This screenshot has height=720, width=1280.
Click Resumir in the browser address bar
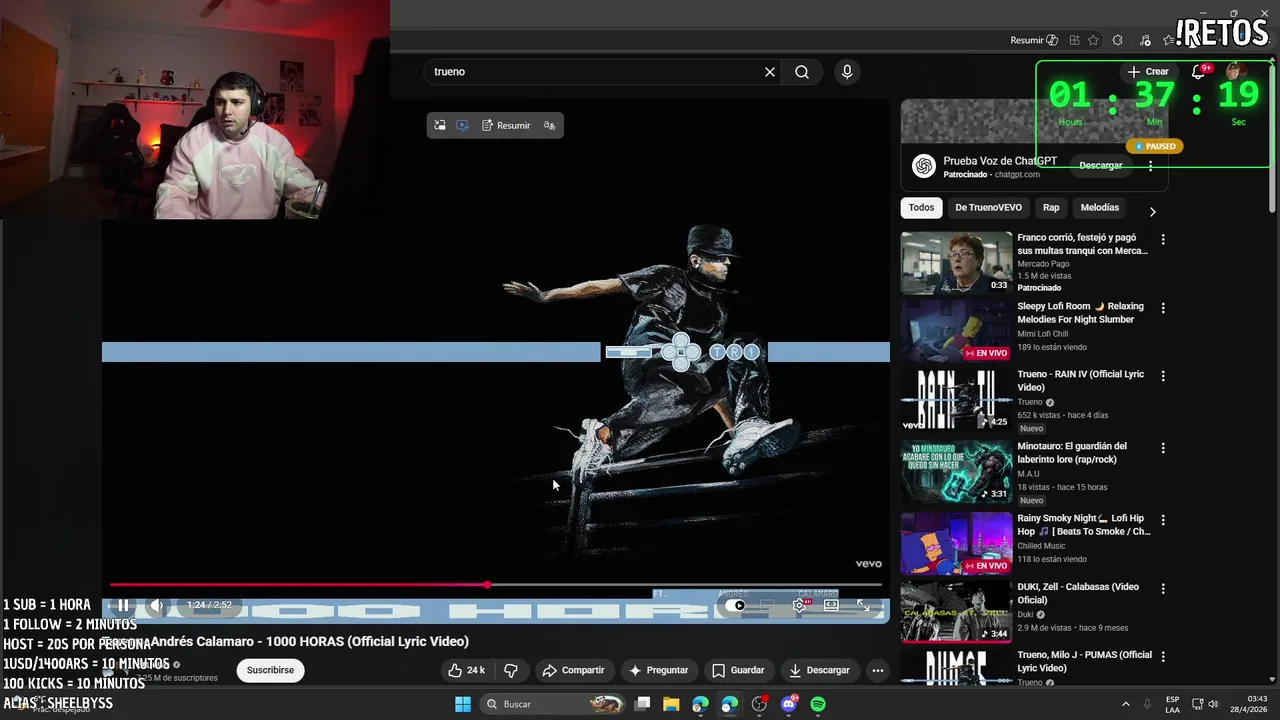(1033, 40)
